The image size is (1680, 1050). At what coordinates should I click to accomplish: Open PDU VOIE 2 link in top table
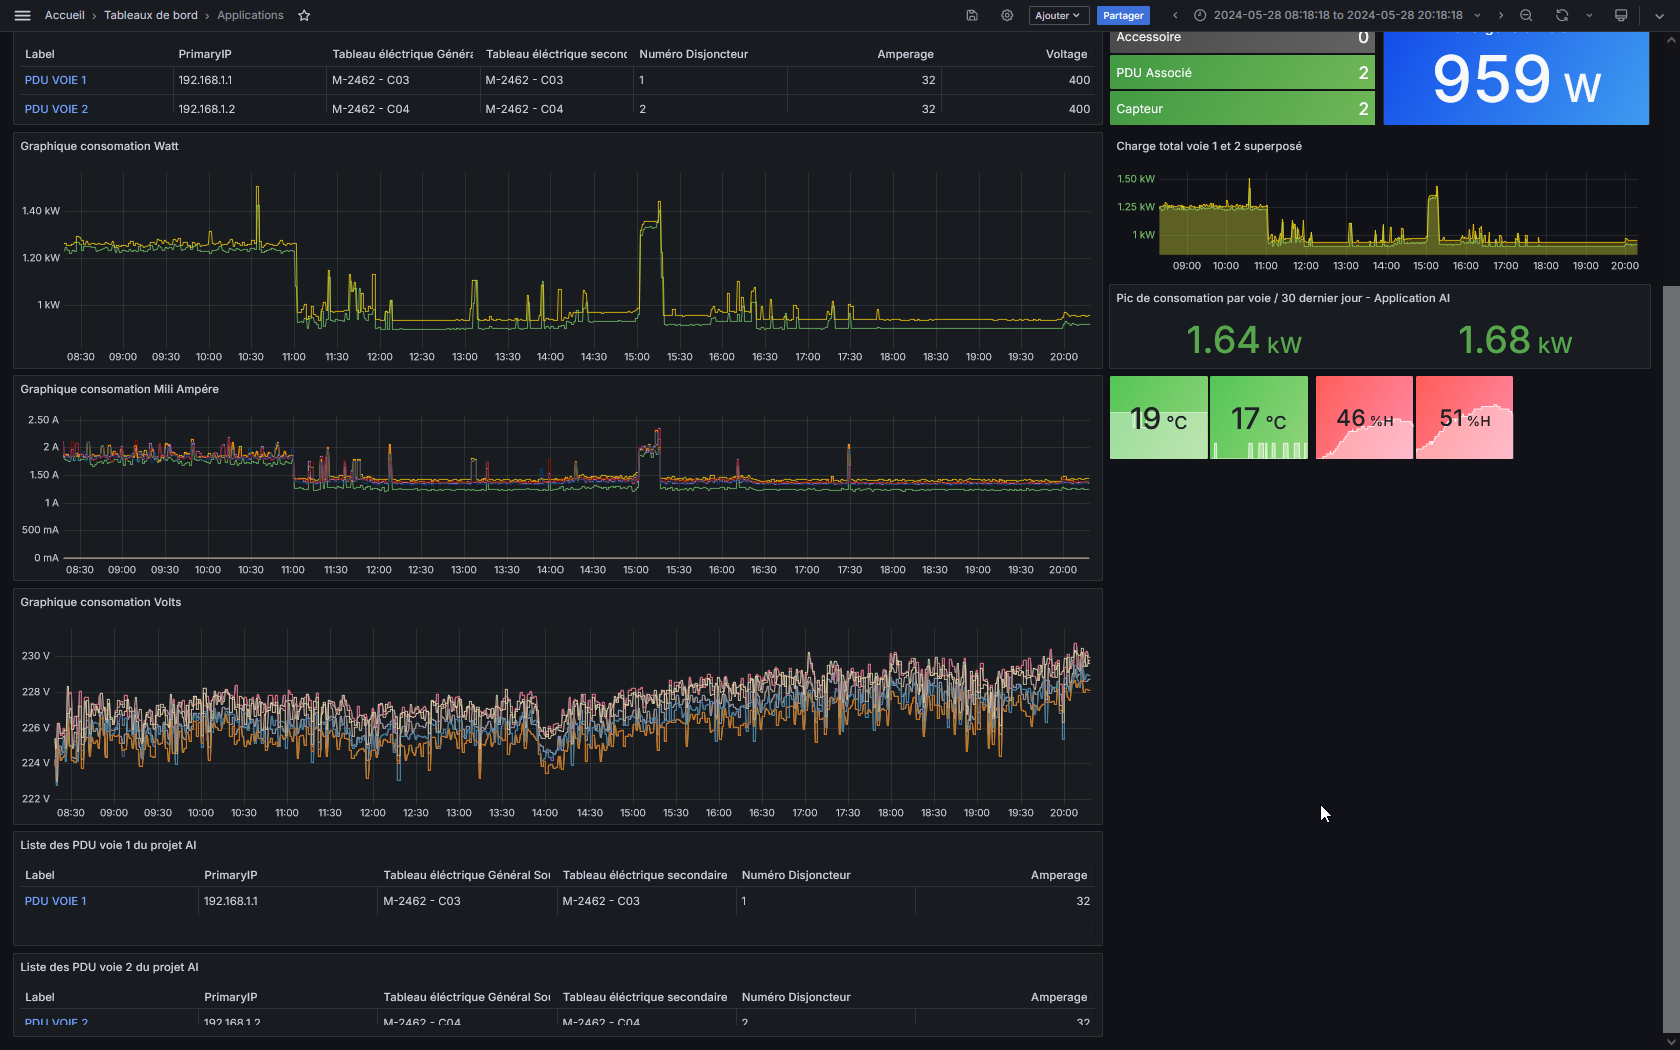pyautogui.click(x=56, y=109)
